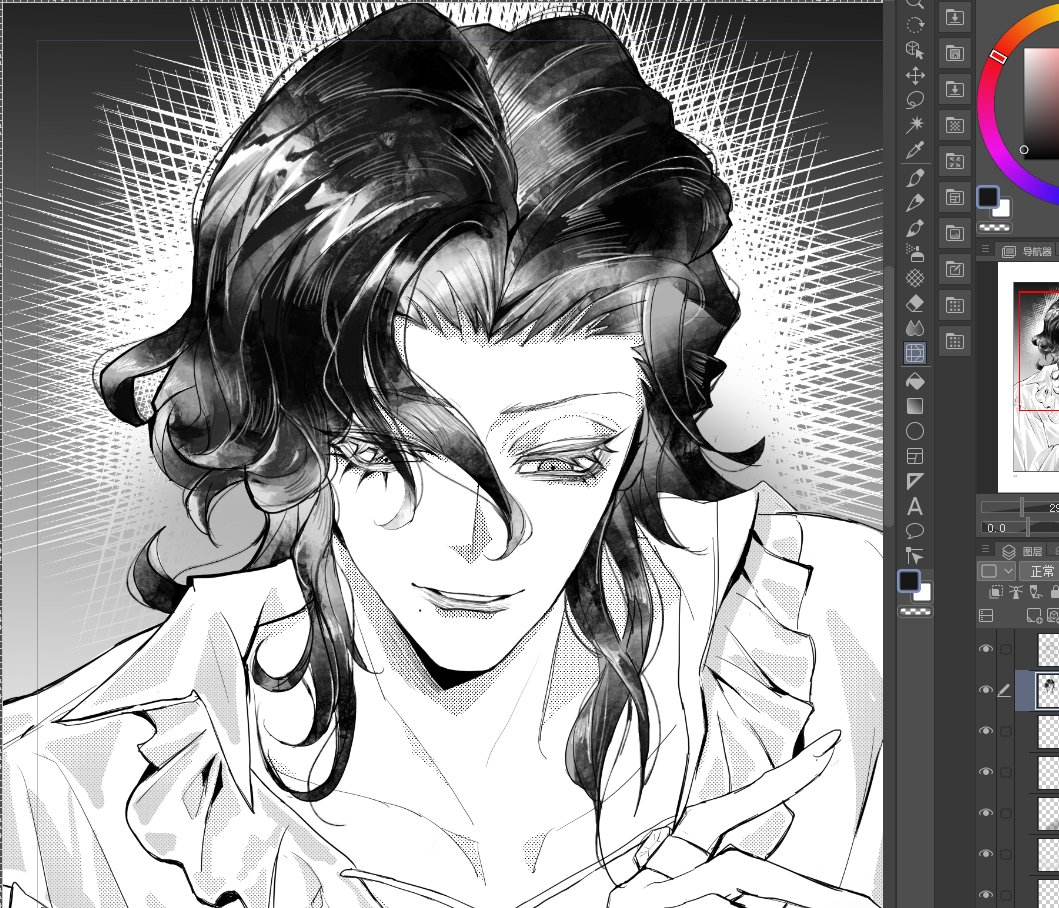The image size is (1059, 908).
Task: Hide the layer just below the selected layer
Action: pos(986,731)
